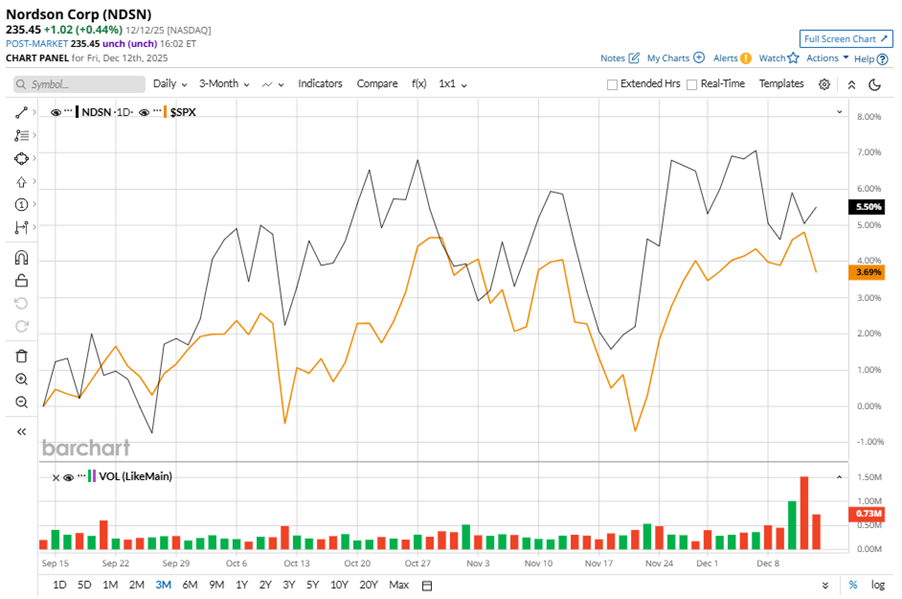
Task: Click the Full Screen Chart button
Action: [846, 39]
